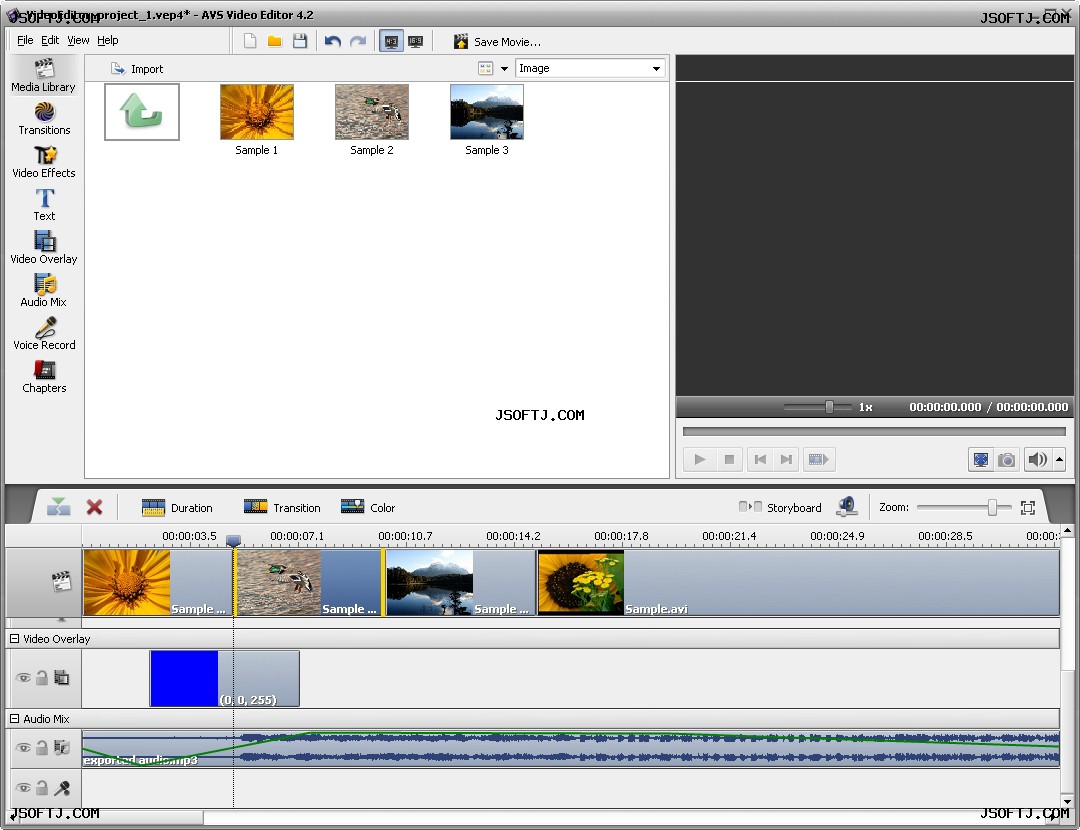Click the Undo arrow icon

(x=333, y=41)
